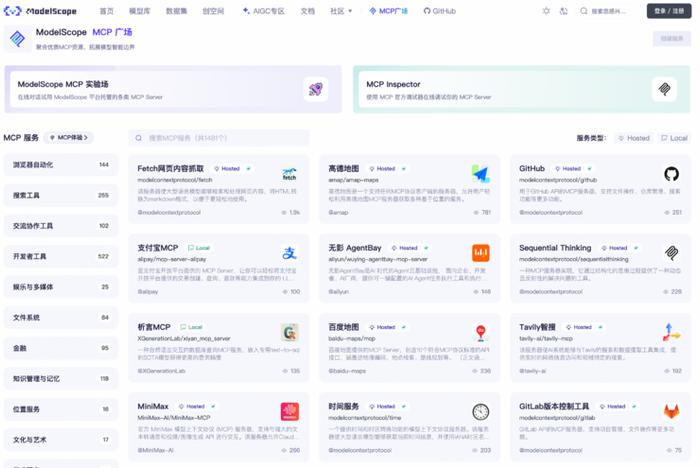Open the ModelScope MCP 实验场 banner
This screenshot has height=468, width=700.
tap(173, 89)
